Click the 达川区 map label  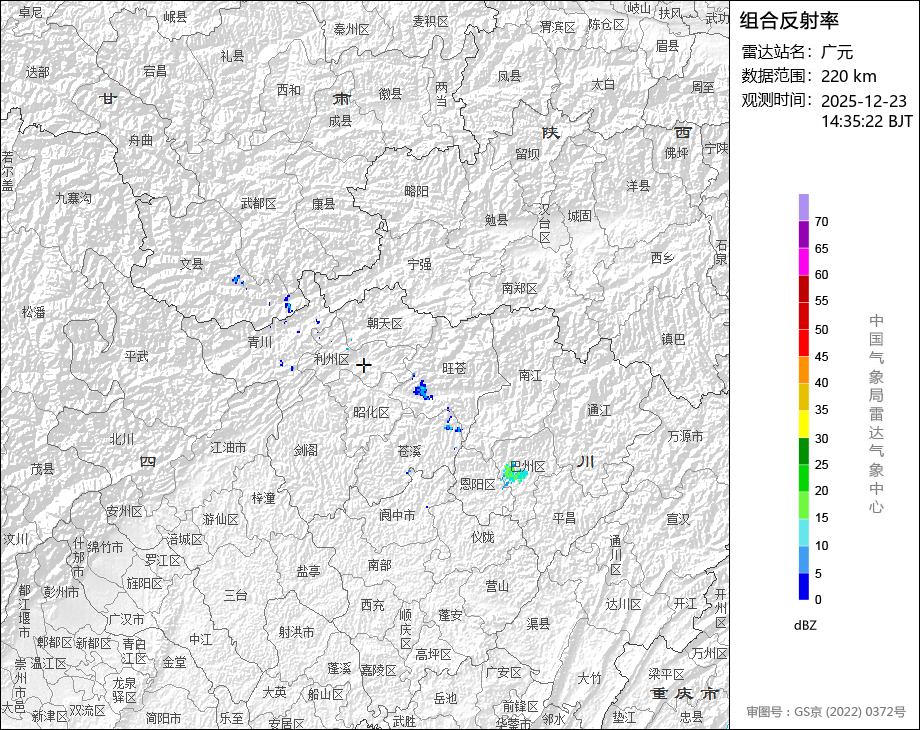pyautogui.click(x=624, y=604)
